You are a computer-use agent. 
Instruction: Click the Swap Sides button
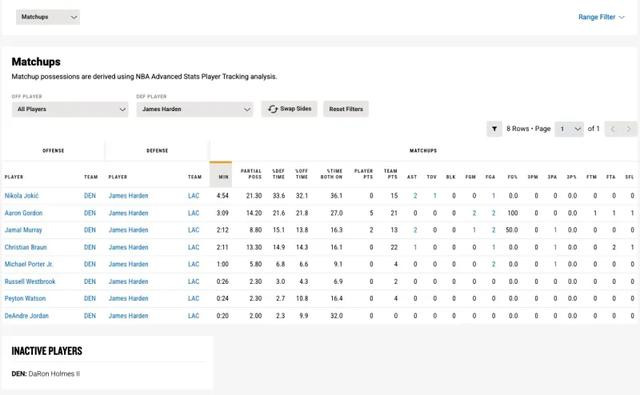[289, 109]
